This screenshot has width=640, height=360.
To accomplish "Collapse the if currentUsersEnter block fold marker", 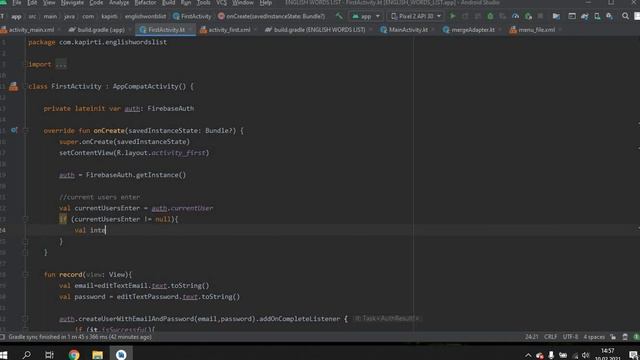I will tap(25, 219).
